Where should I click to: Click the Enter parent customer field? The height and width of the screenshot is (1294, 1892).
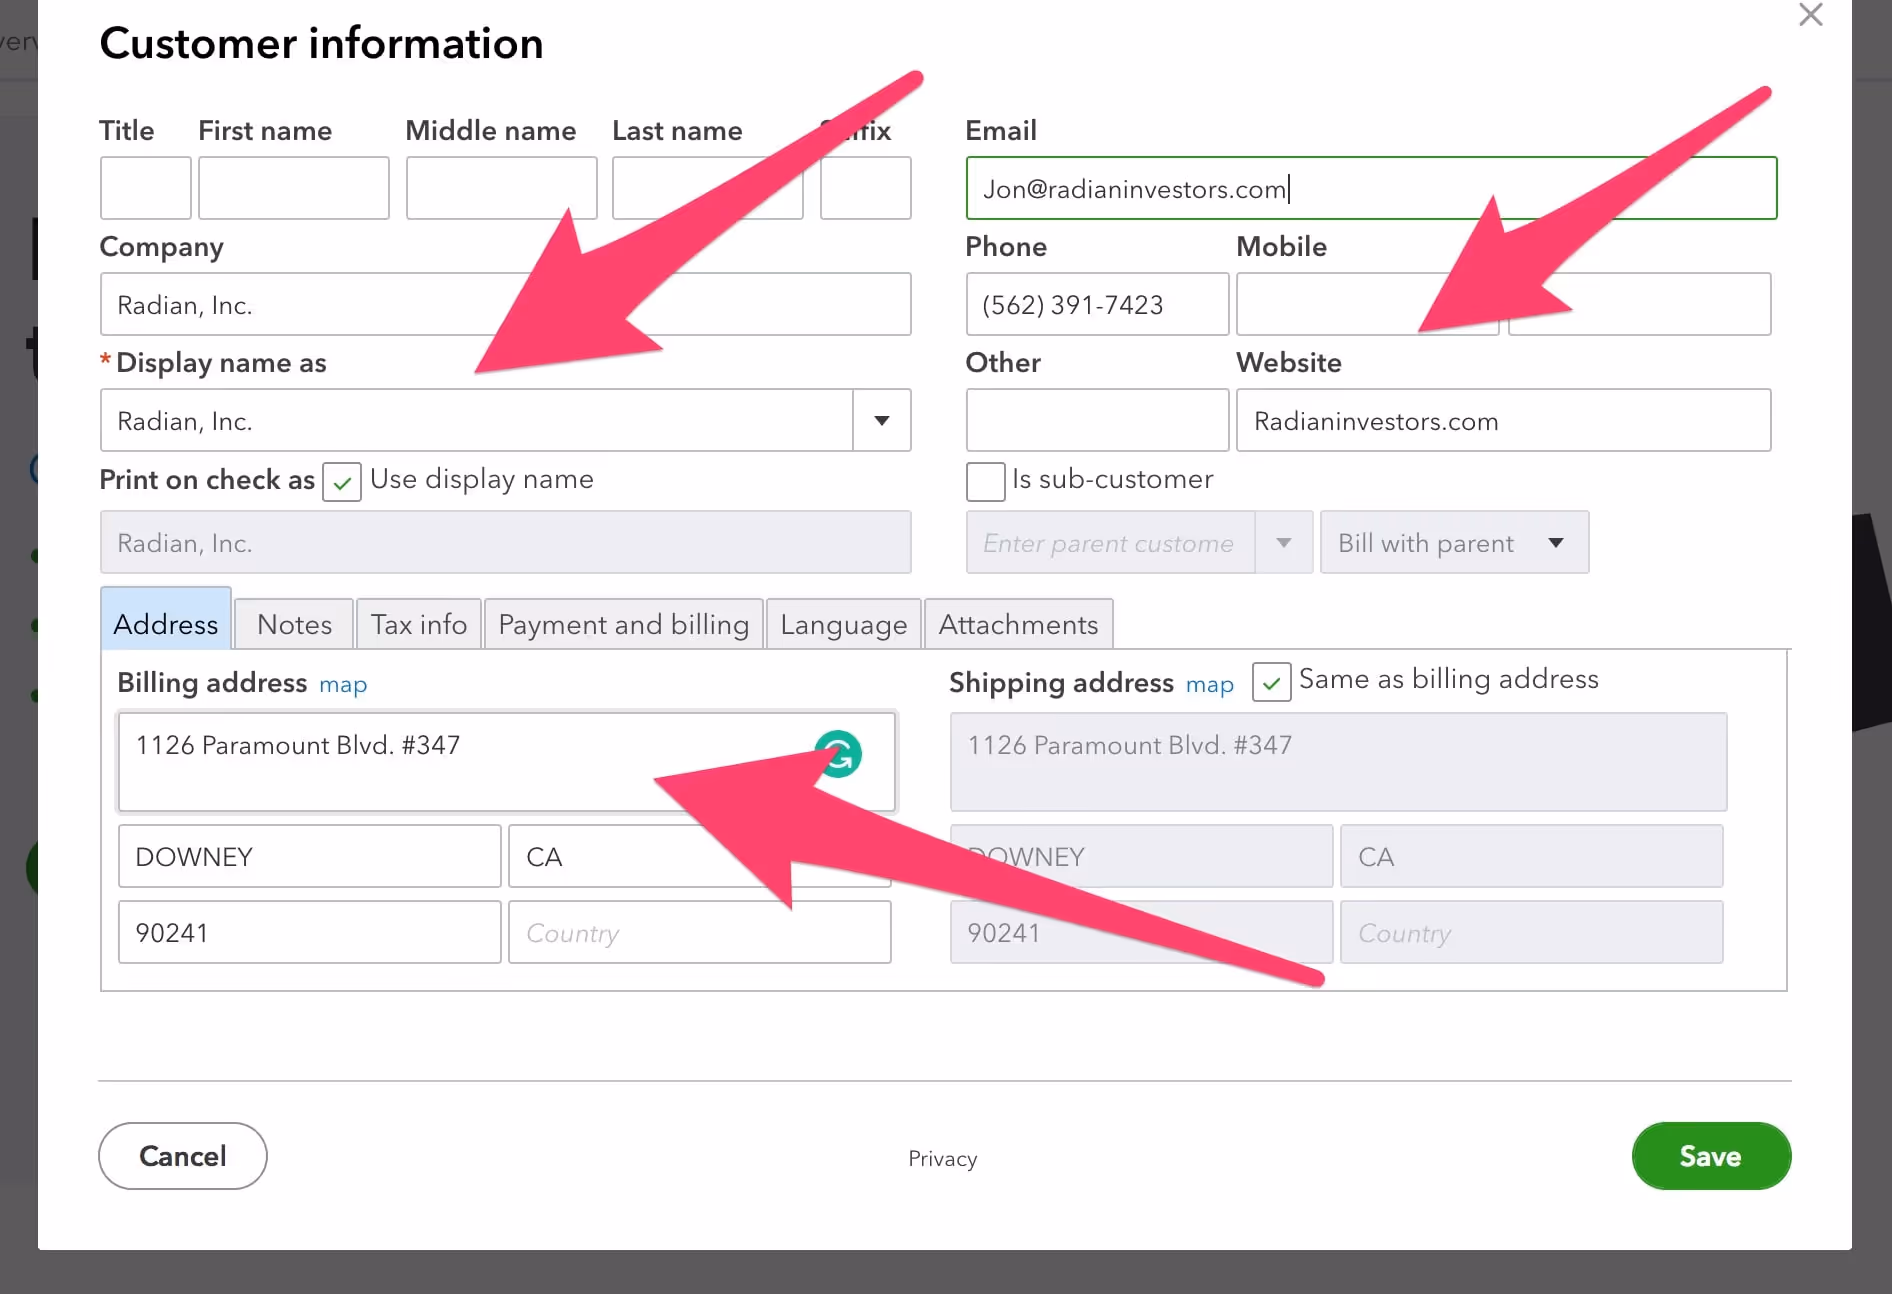1110,543
